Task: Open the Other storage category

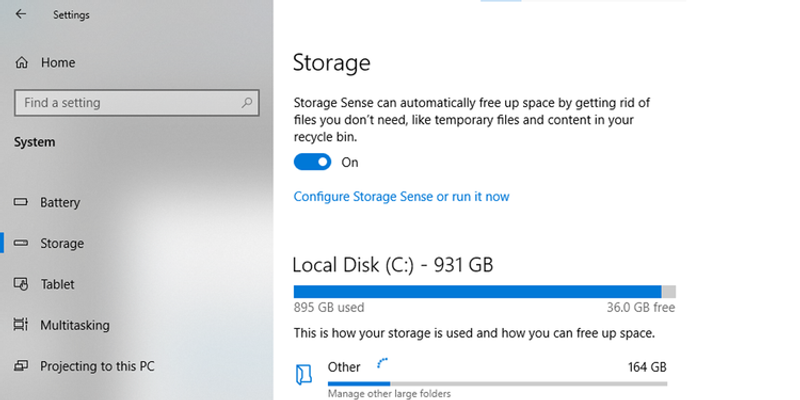Action: pos(344,367)
